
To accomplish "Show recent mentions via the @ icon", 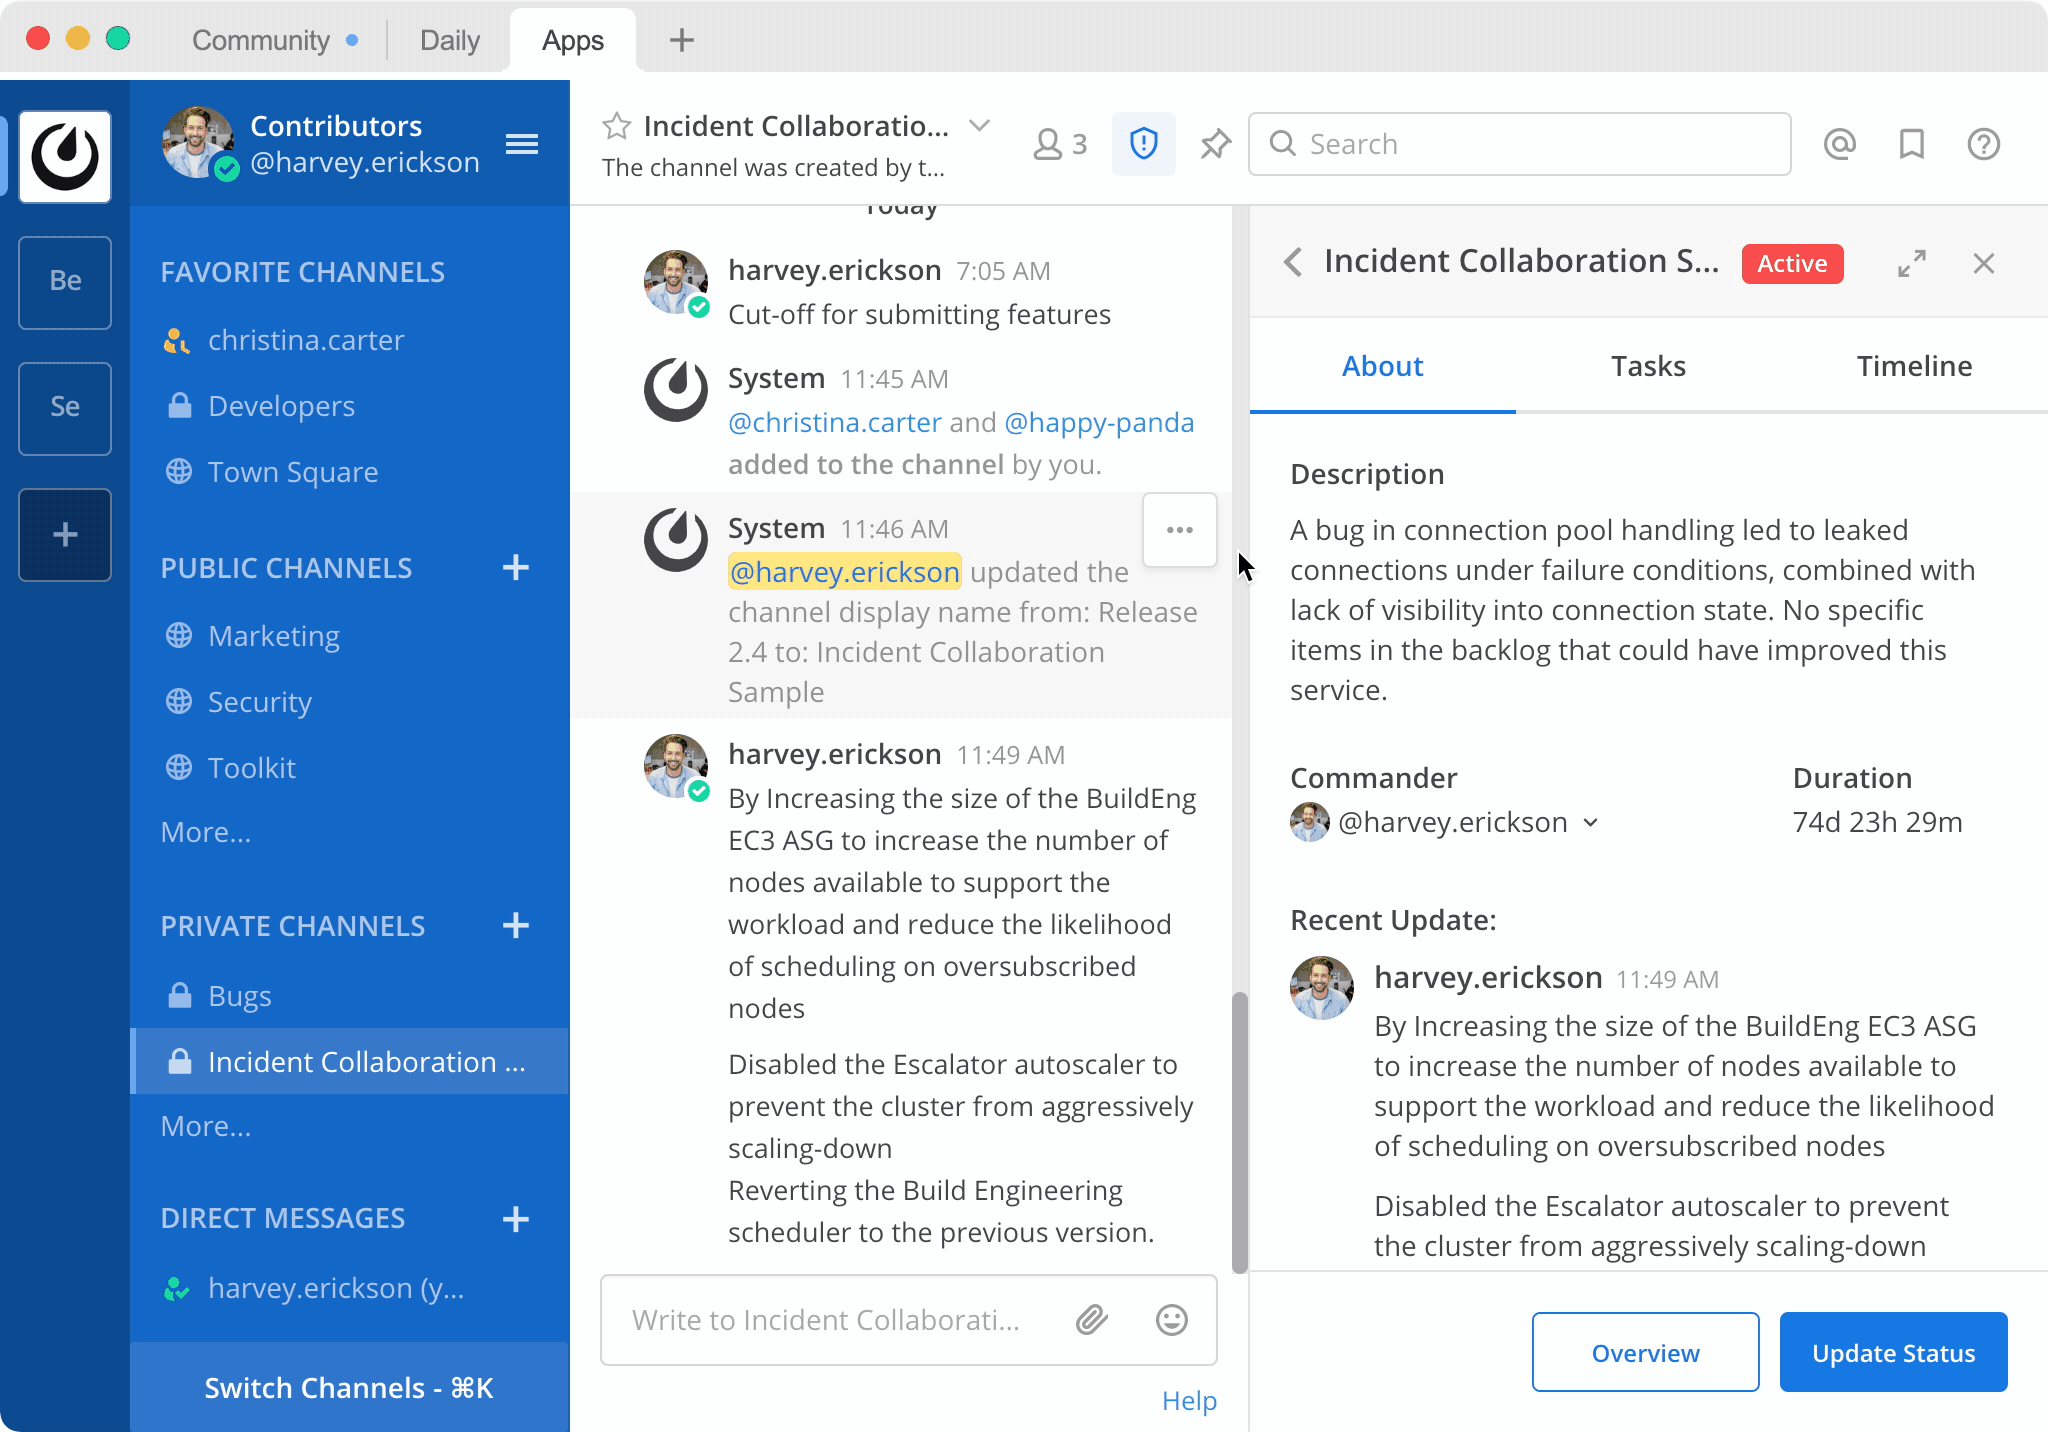I will tap(1839, 144).
